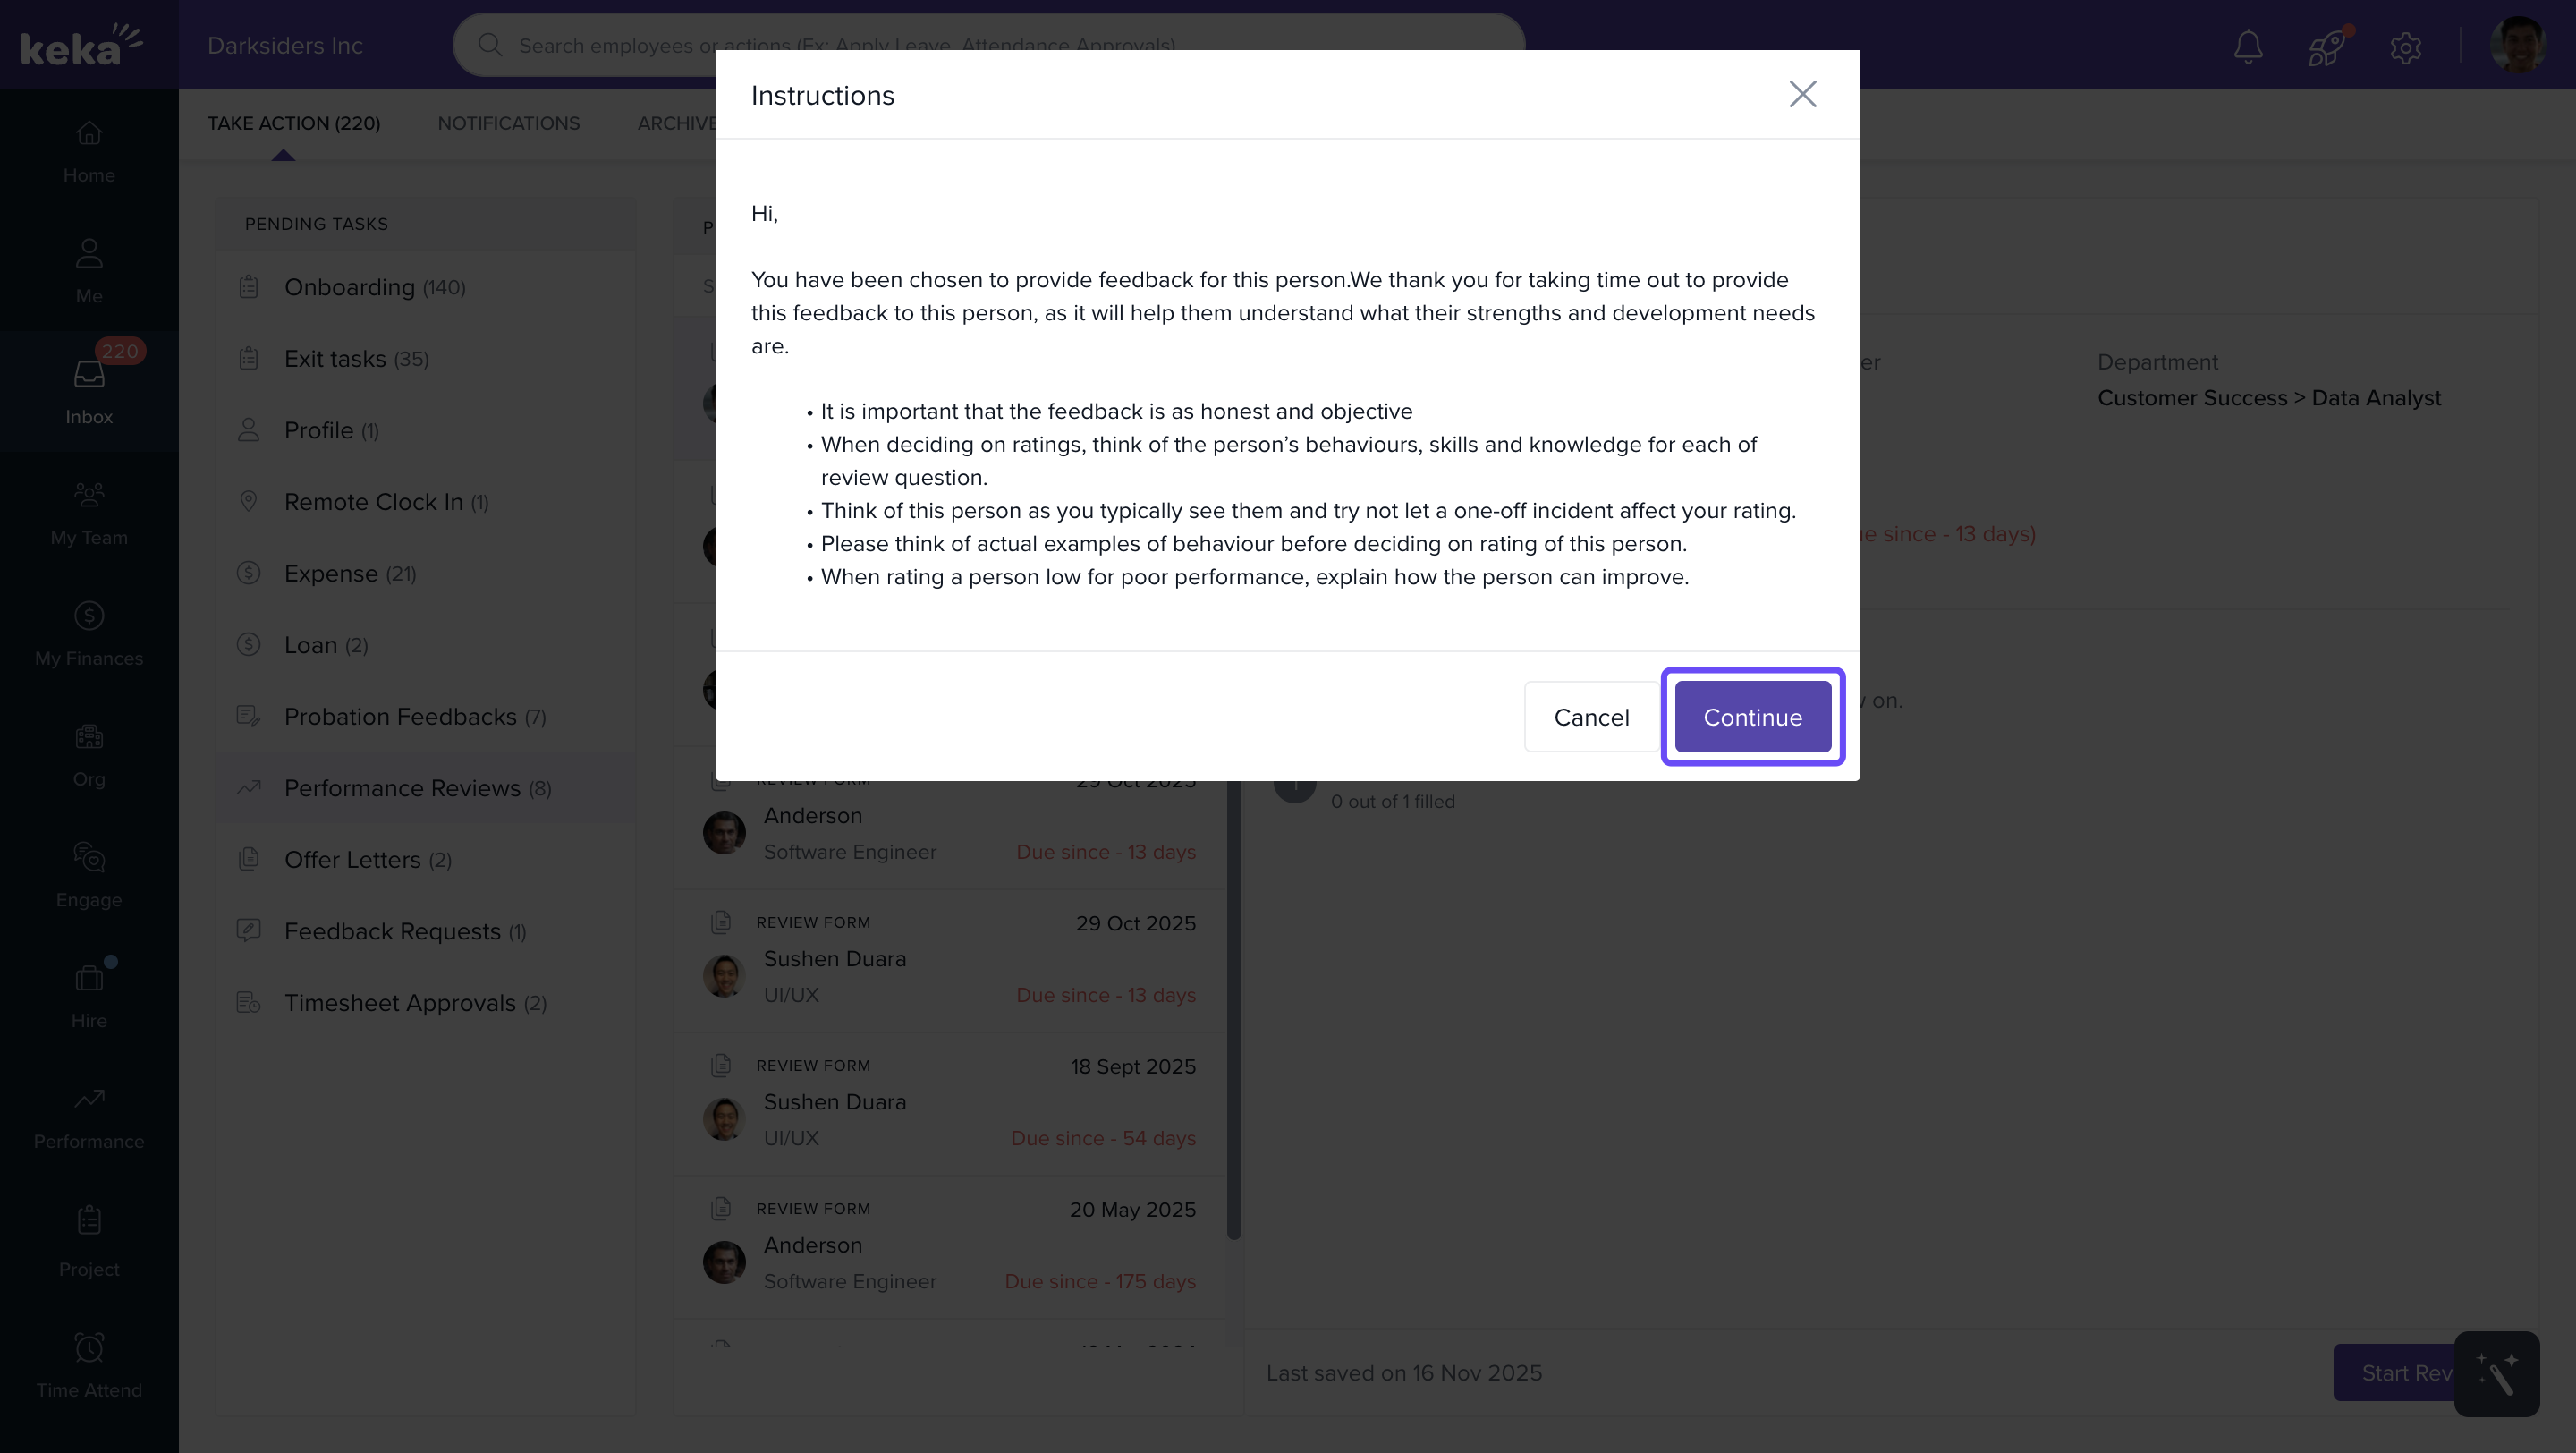Click the magic wand assistant button
Image resolution: width=2576 pixels, height=1453 pixels.
pyautogui.click(x=2496, y=1373)
